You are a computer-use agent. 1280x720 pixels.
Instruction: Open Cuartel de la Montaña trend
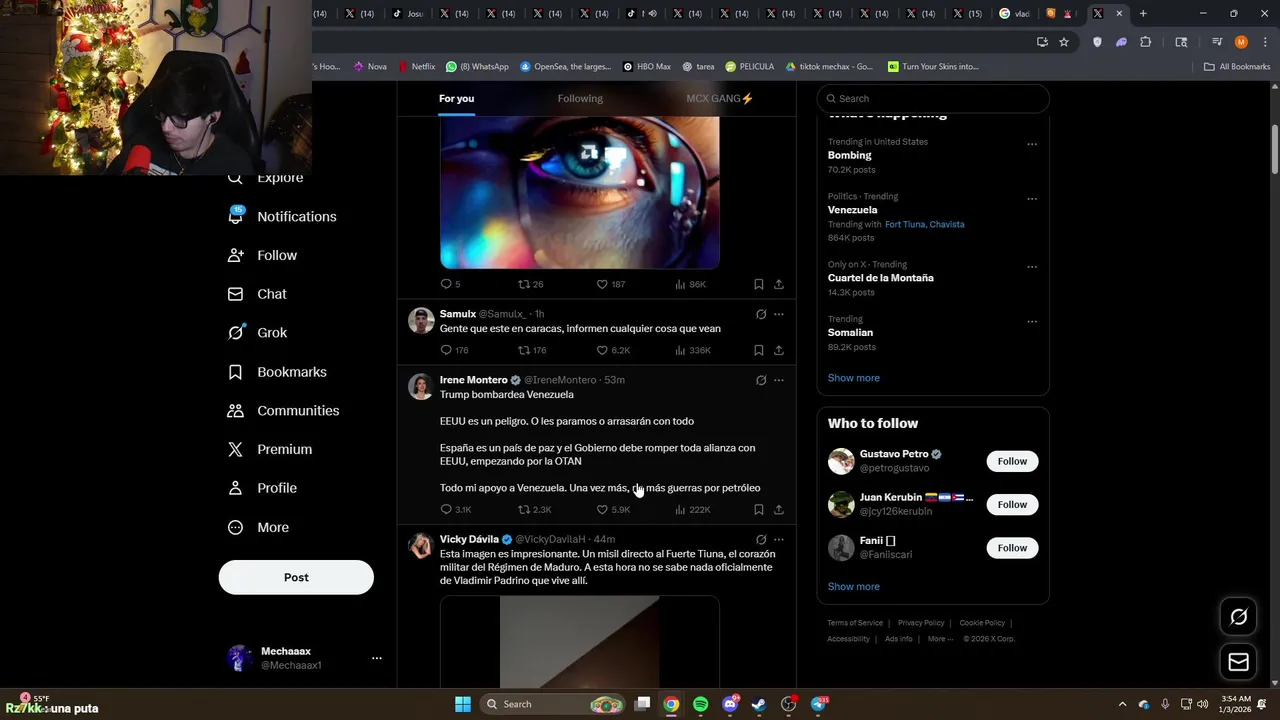click(x=880, y=278)
